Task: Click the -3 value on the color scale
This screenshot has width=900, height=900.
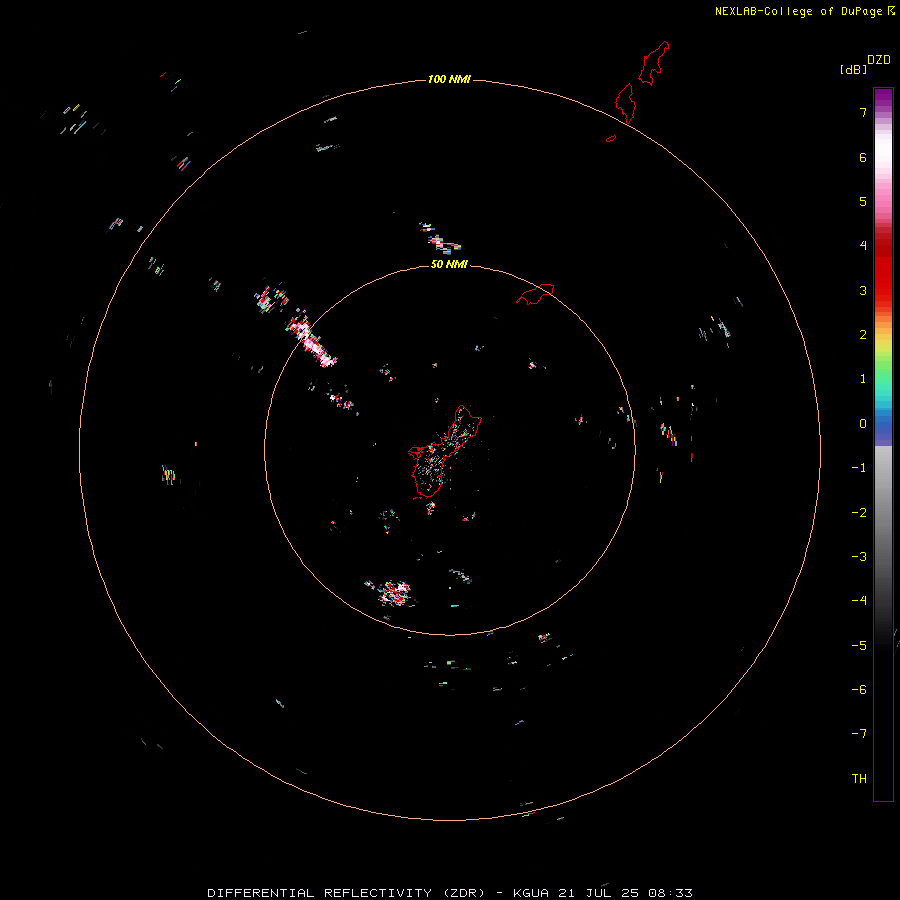Action: (x=859, y=557)
